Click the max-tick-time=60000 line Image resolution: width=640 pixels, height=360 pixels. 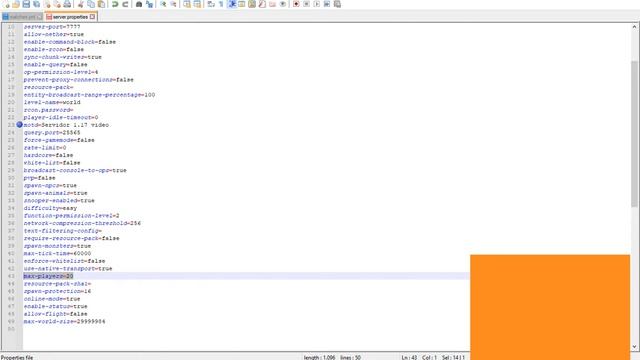point(57,253)
